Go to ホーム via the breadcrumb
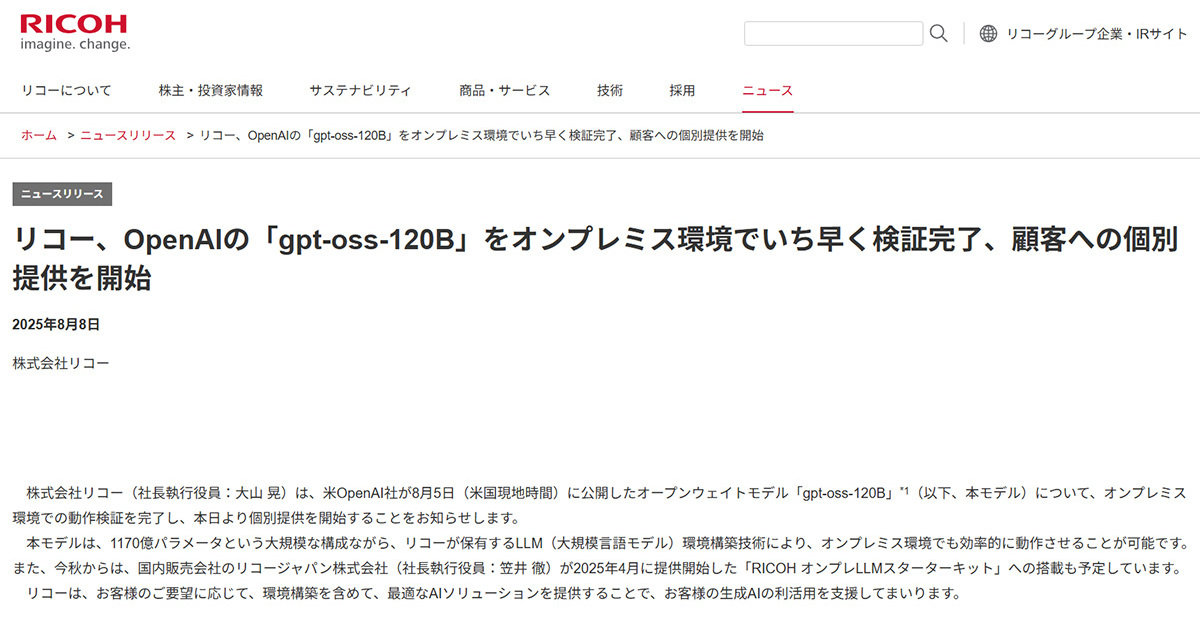 click(39, 135)
